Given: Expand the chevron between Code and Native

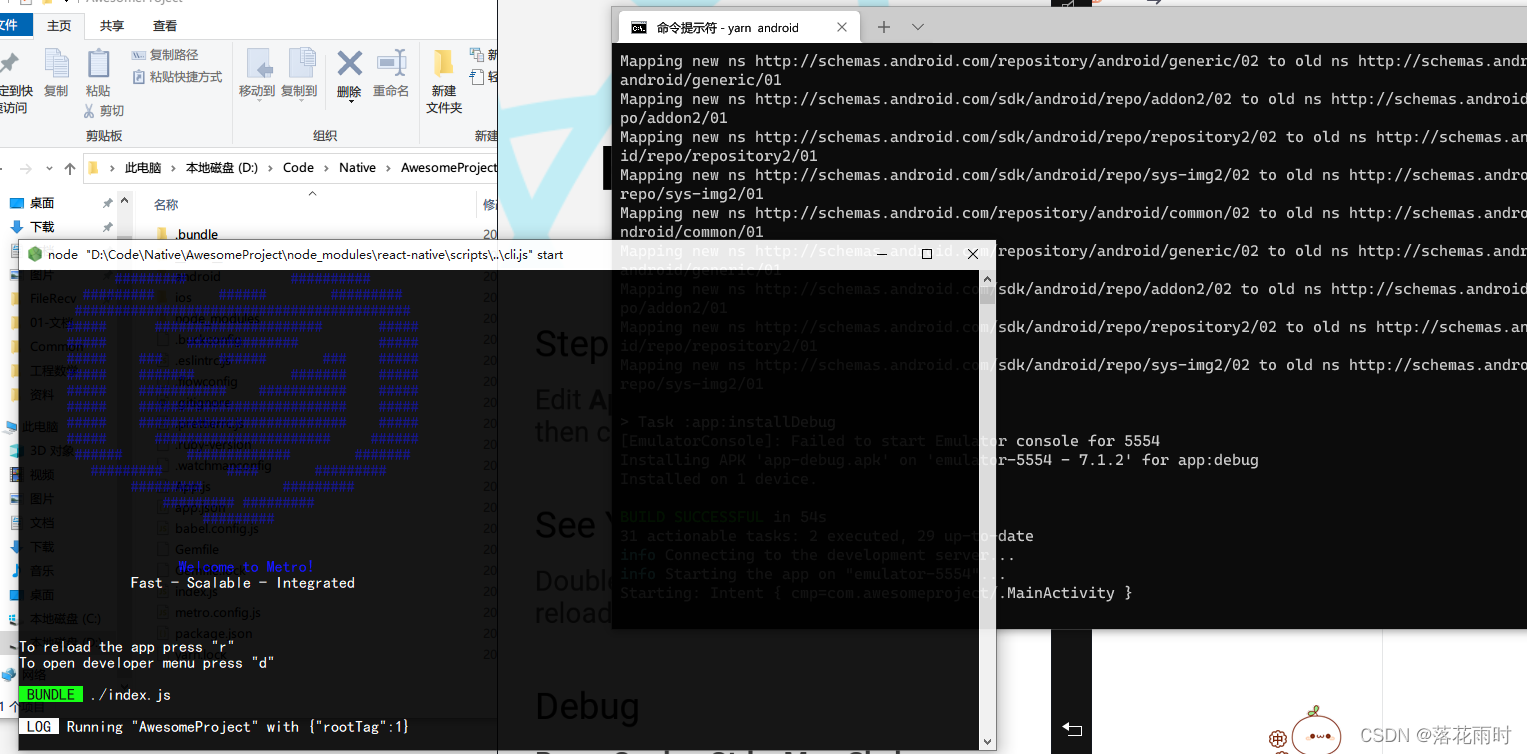Looking at the screenshot, I should pos(326,168).
